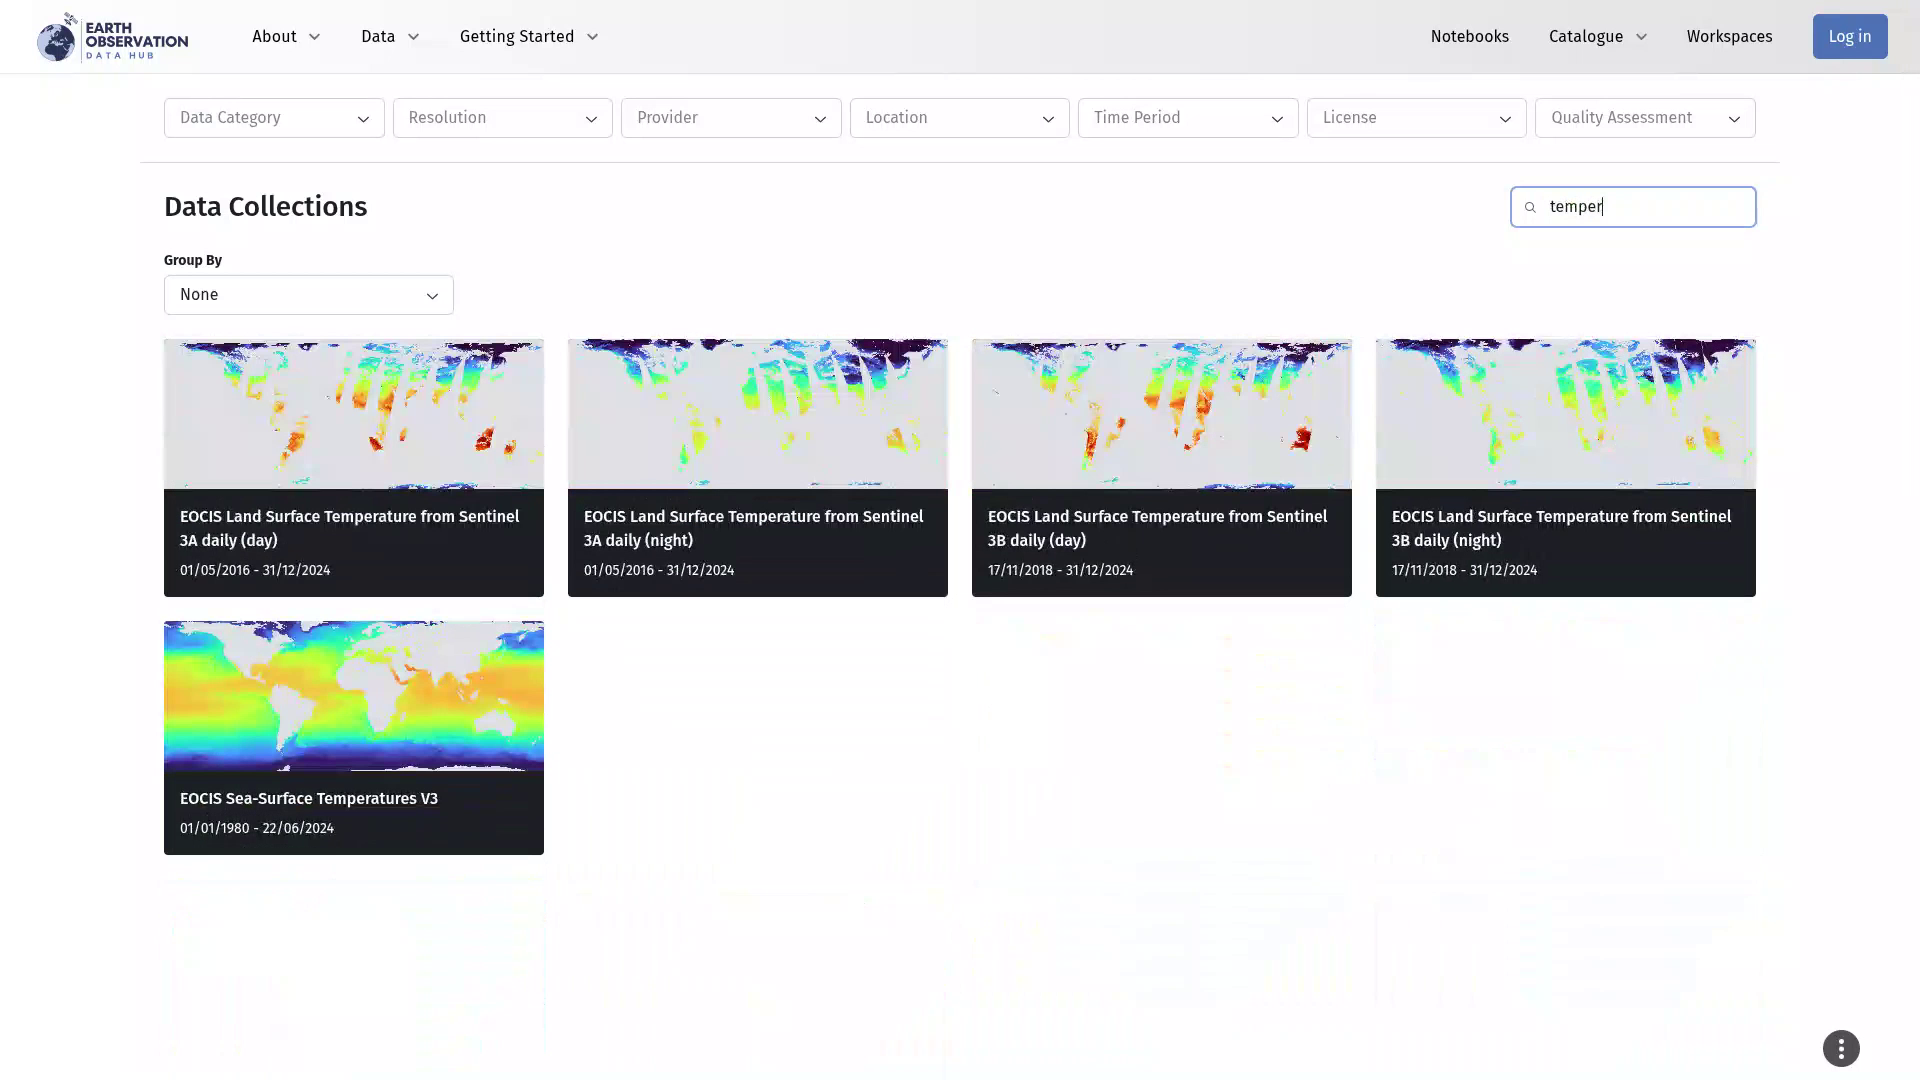Open the three-dot floating menu button
Viewport: 1920px width, 1080px height.
[1841, 1048]
